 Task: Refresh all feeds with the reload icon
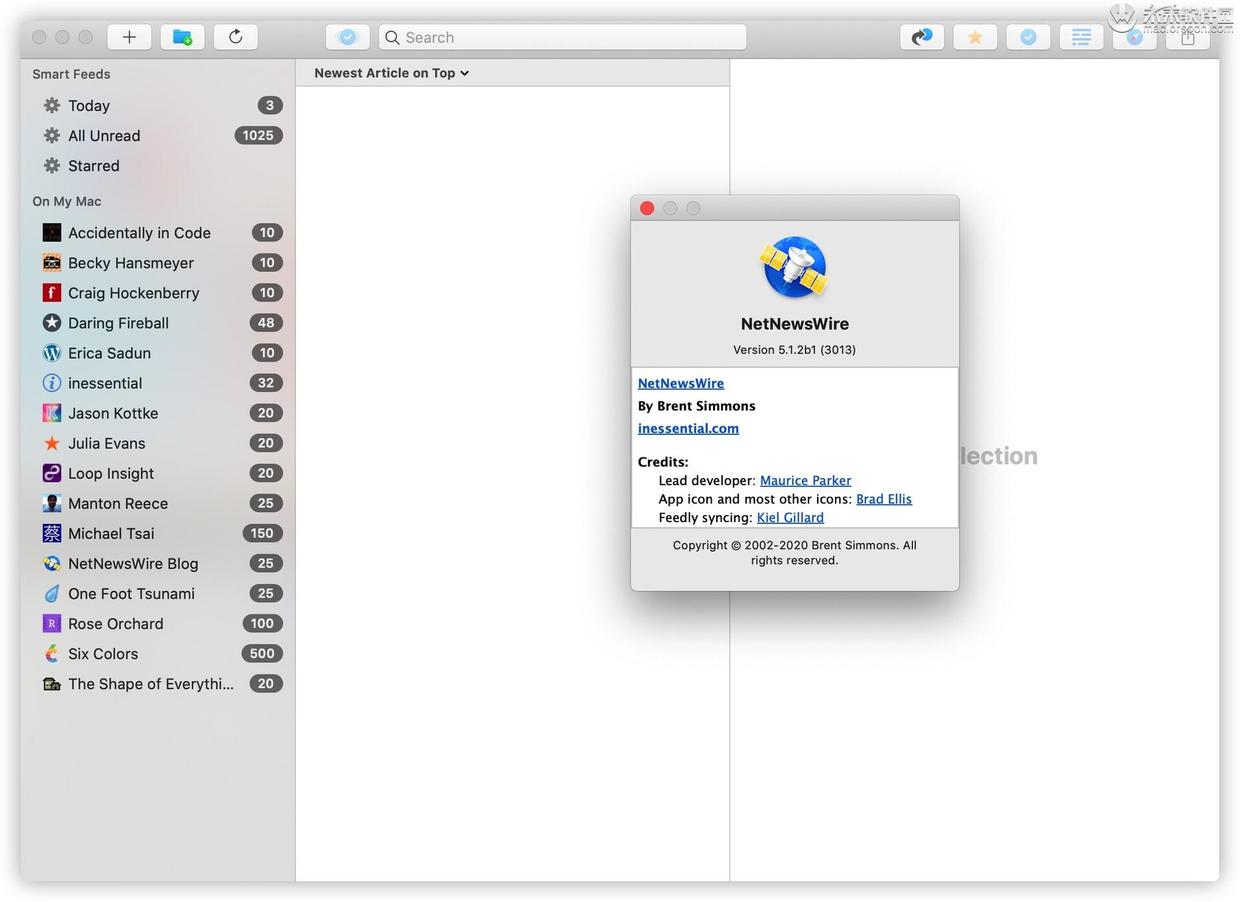[235, 37]
